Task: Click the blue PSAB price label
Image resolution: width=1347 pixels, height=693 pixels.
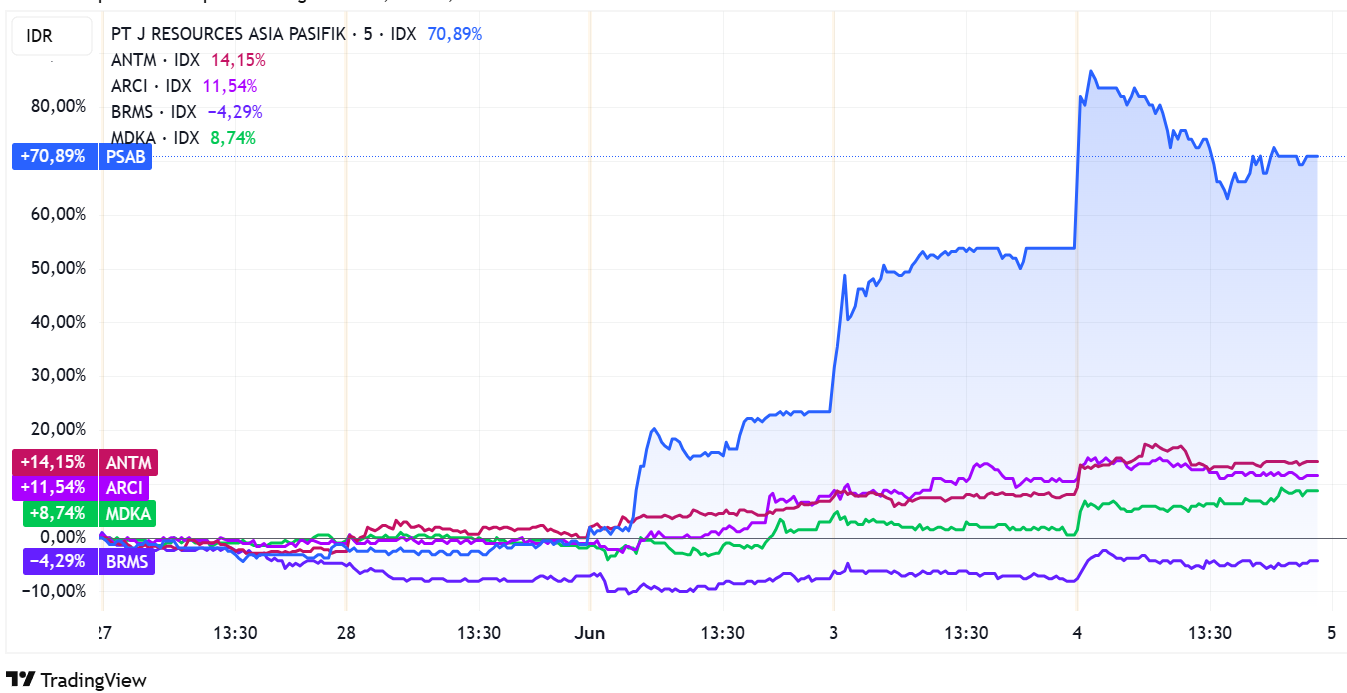Action: 125,157
